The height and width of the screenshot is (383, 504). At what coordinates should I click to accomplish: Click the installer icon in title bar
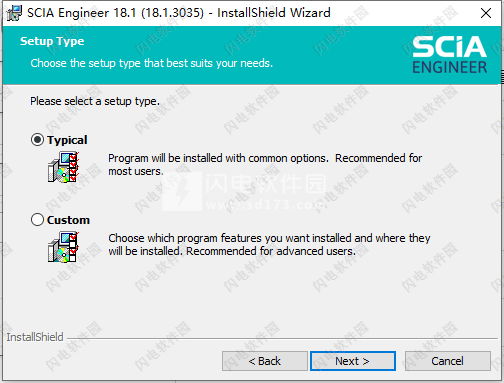tap(14, 13)
